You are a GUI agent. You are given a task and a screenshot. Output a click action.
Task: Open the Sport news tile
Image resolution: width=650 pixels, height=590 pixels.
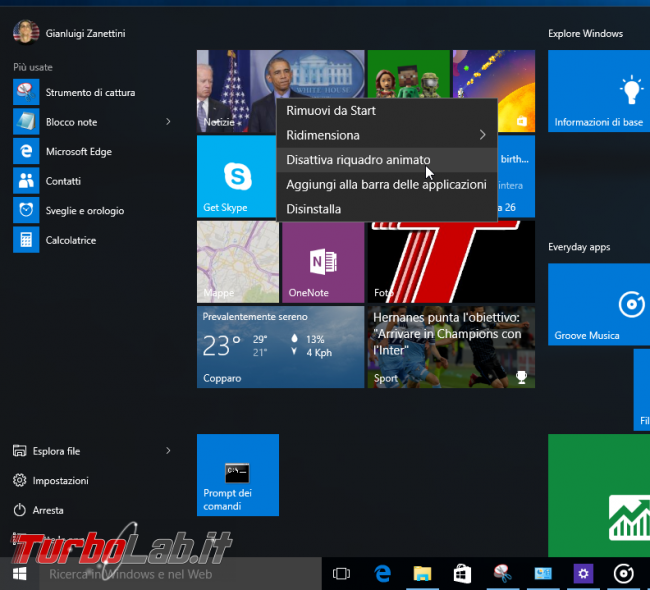point(451,347)
